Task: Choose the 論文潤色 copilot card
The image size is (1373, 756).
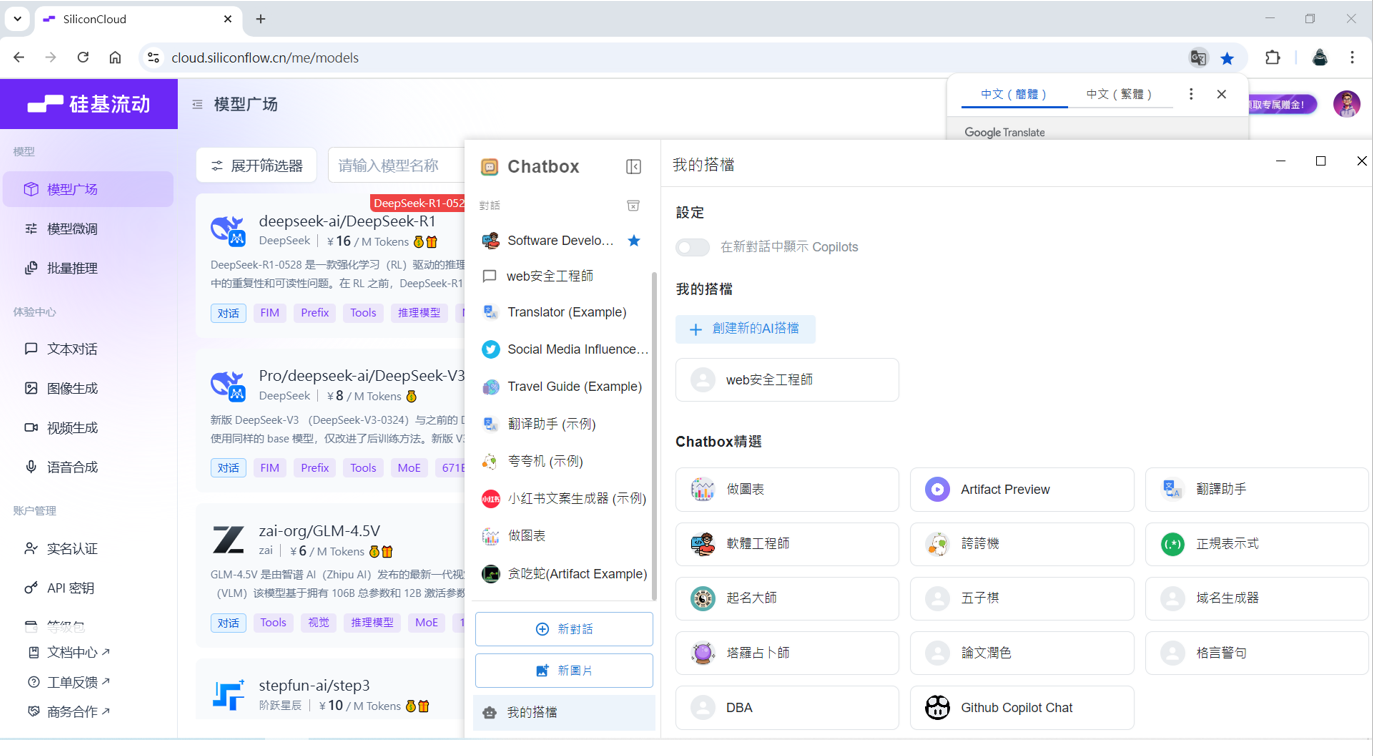Action: 1022,653
